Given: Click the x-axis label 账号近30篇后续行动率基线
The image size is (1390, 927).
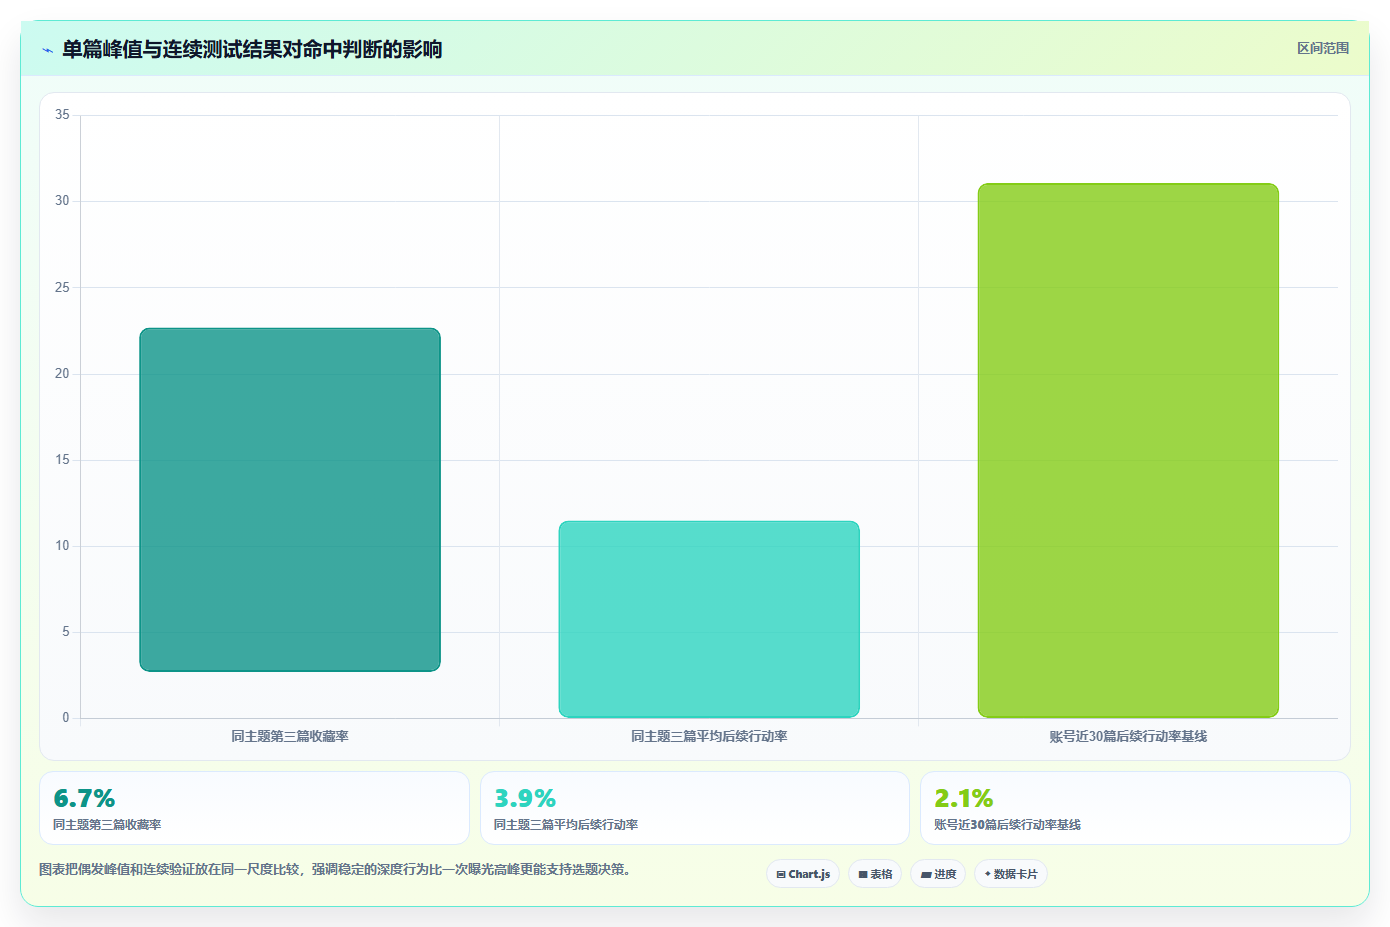Looking at the screenshot, I should coord(1128,736).
